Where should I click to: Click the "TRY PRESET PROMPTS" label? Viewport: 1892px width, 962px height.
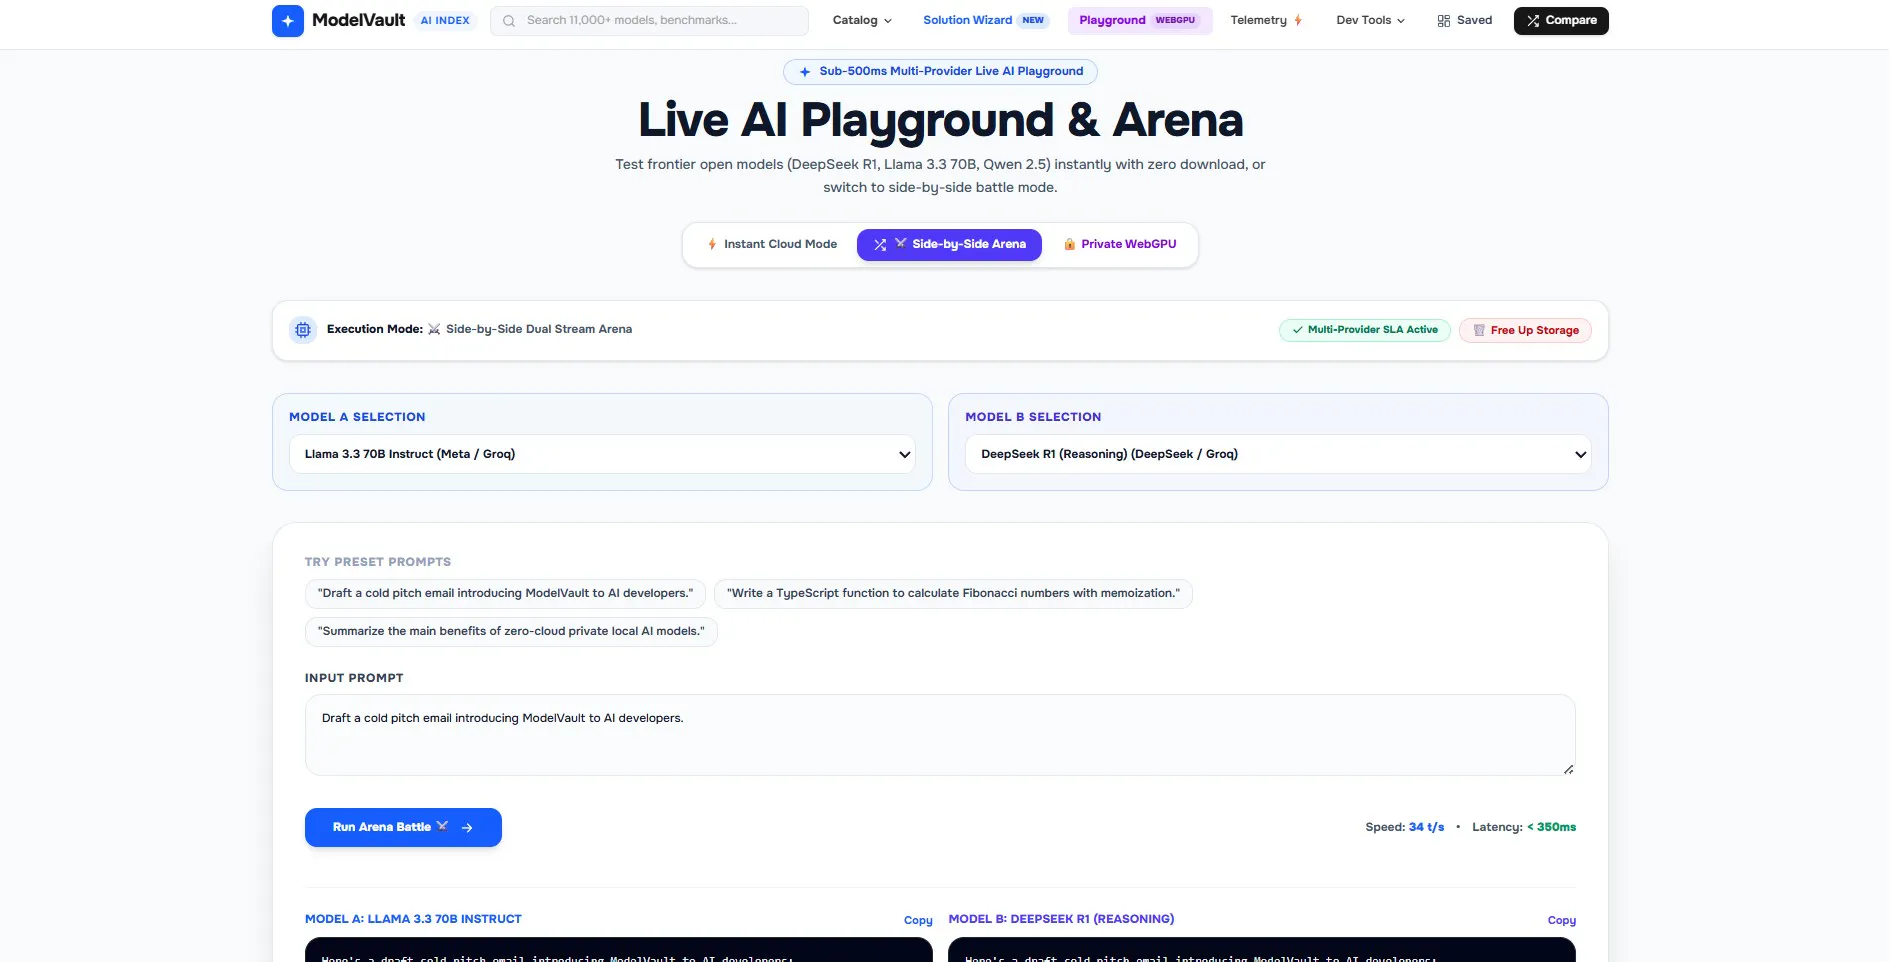coord(378,562)
